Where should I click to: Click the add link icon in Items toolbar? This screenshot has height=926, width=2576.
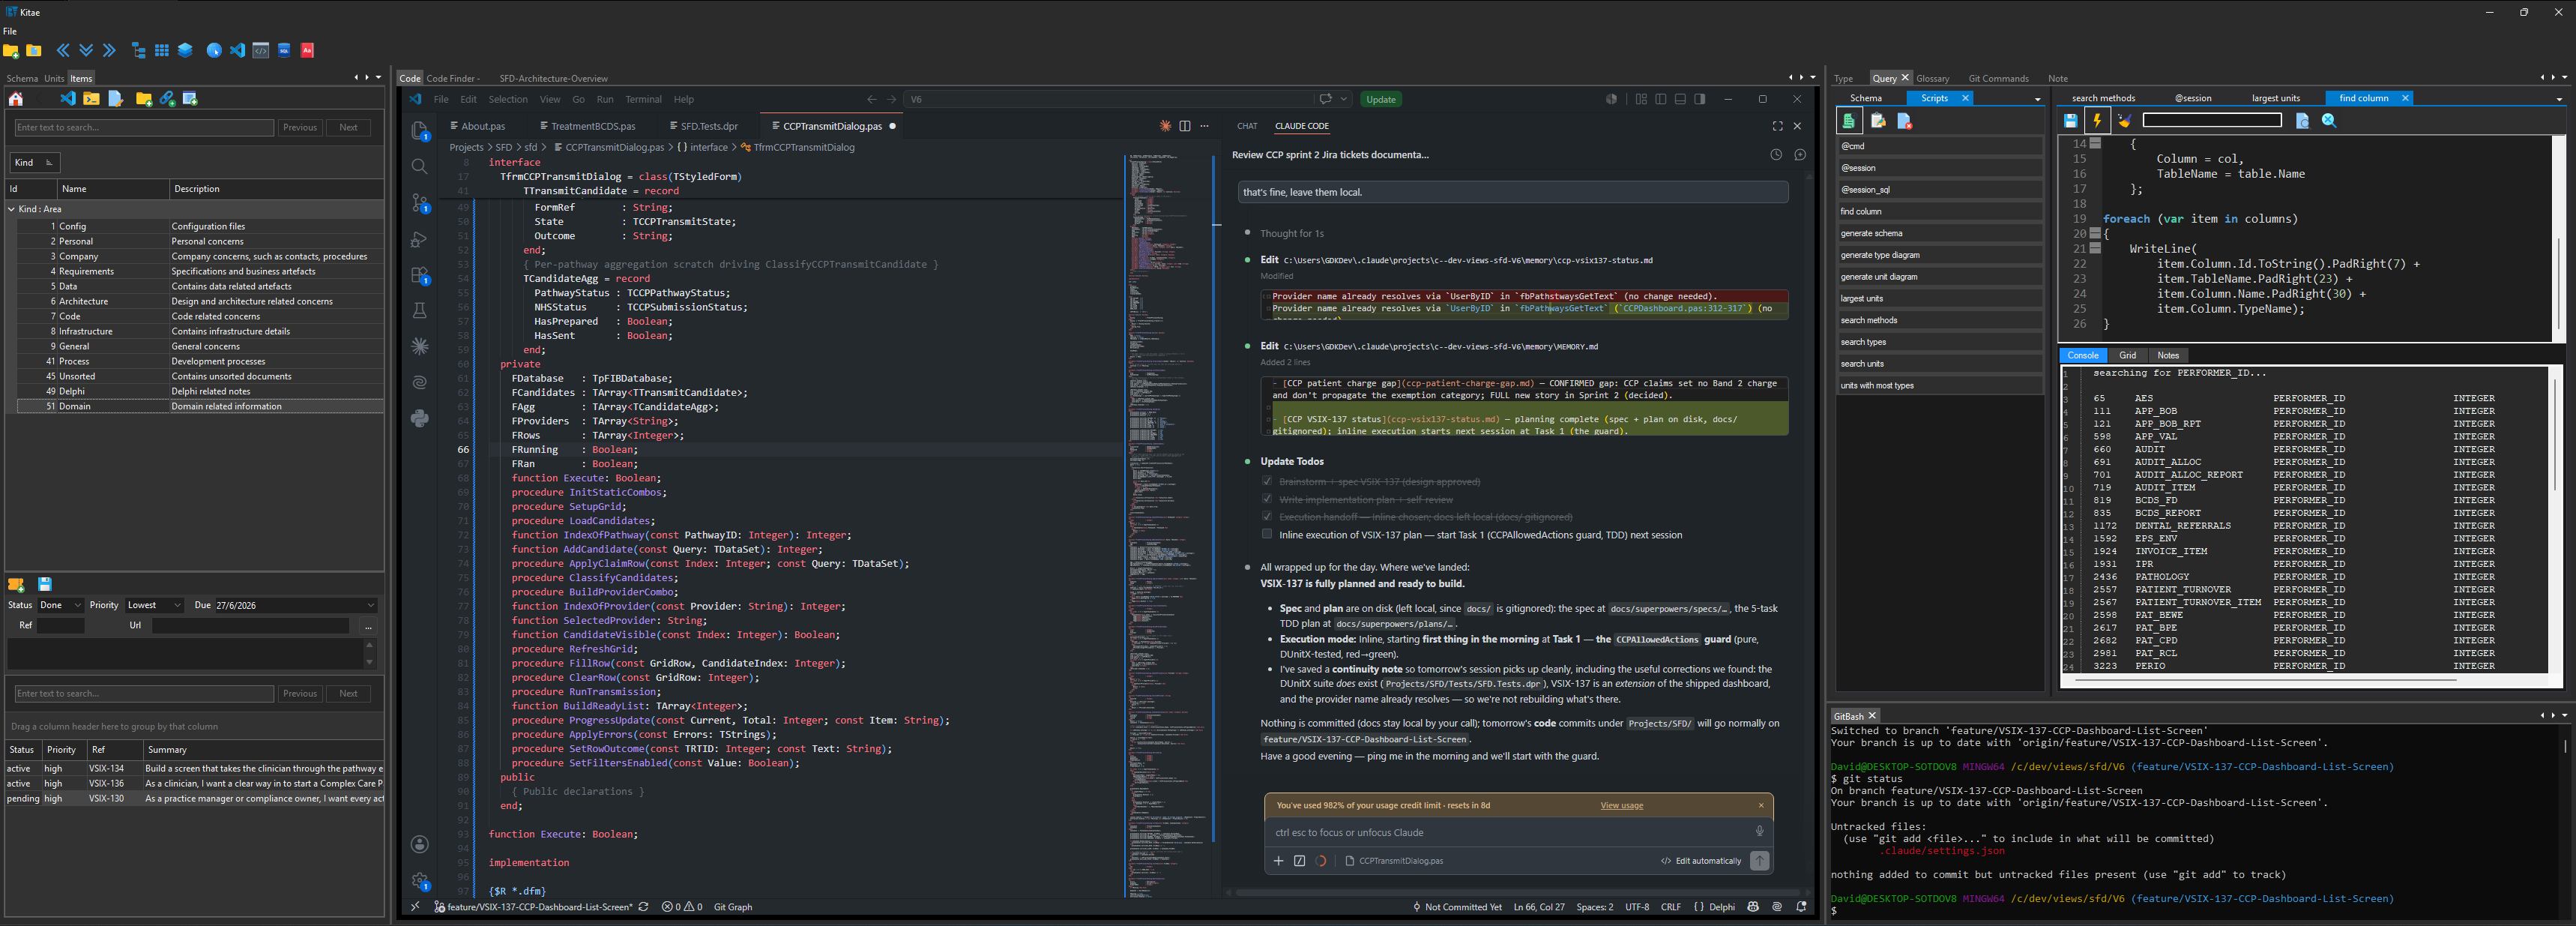(167, 98)
